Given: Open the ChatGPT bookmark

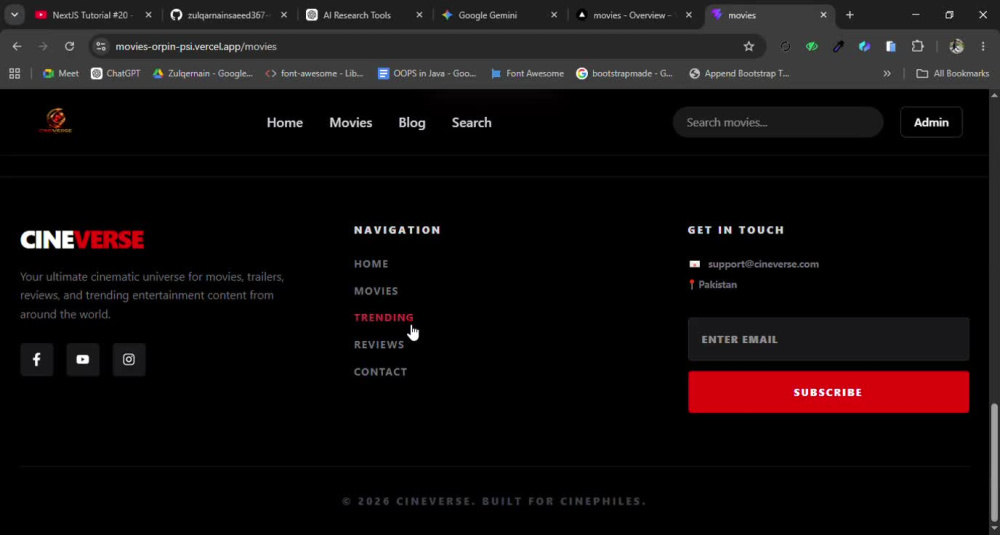Looking at the screenshot, I should (x=115, y=73).
